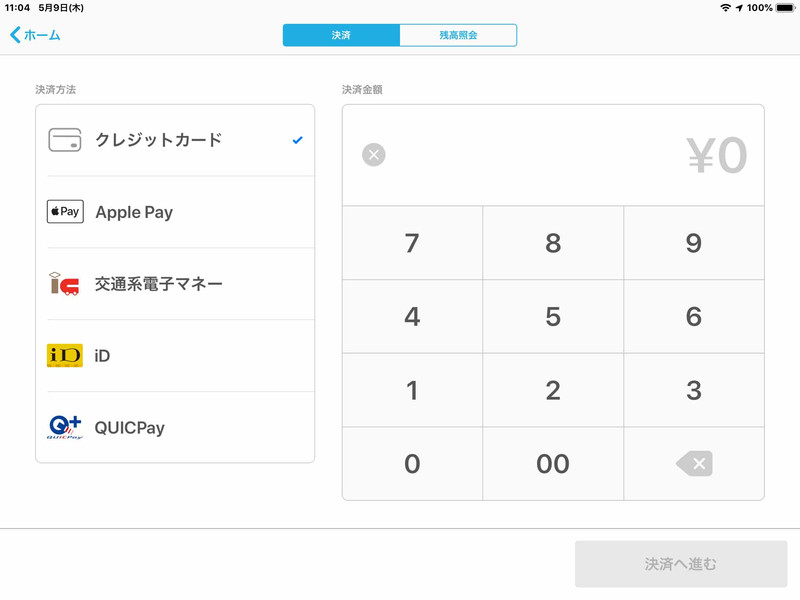The height and width of the screenshot is (600, 800).
Task: Click the back chevron next to ホーム
Action: click(x=13, y=34)
